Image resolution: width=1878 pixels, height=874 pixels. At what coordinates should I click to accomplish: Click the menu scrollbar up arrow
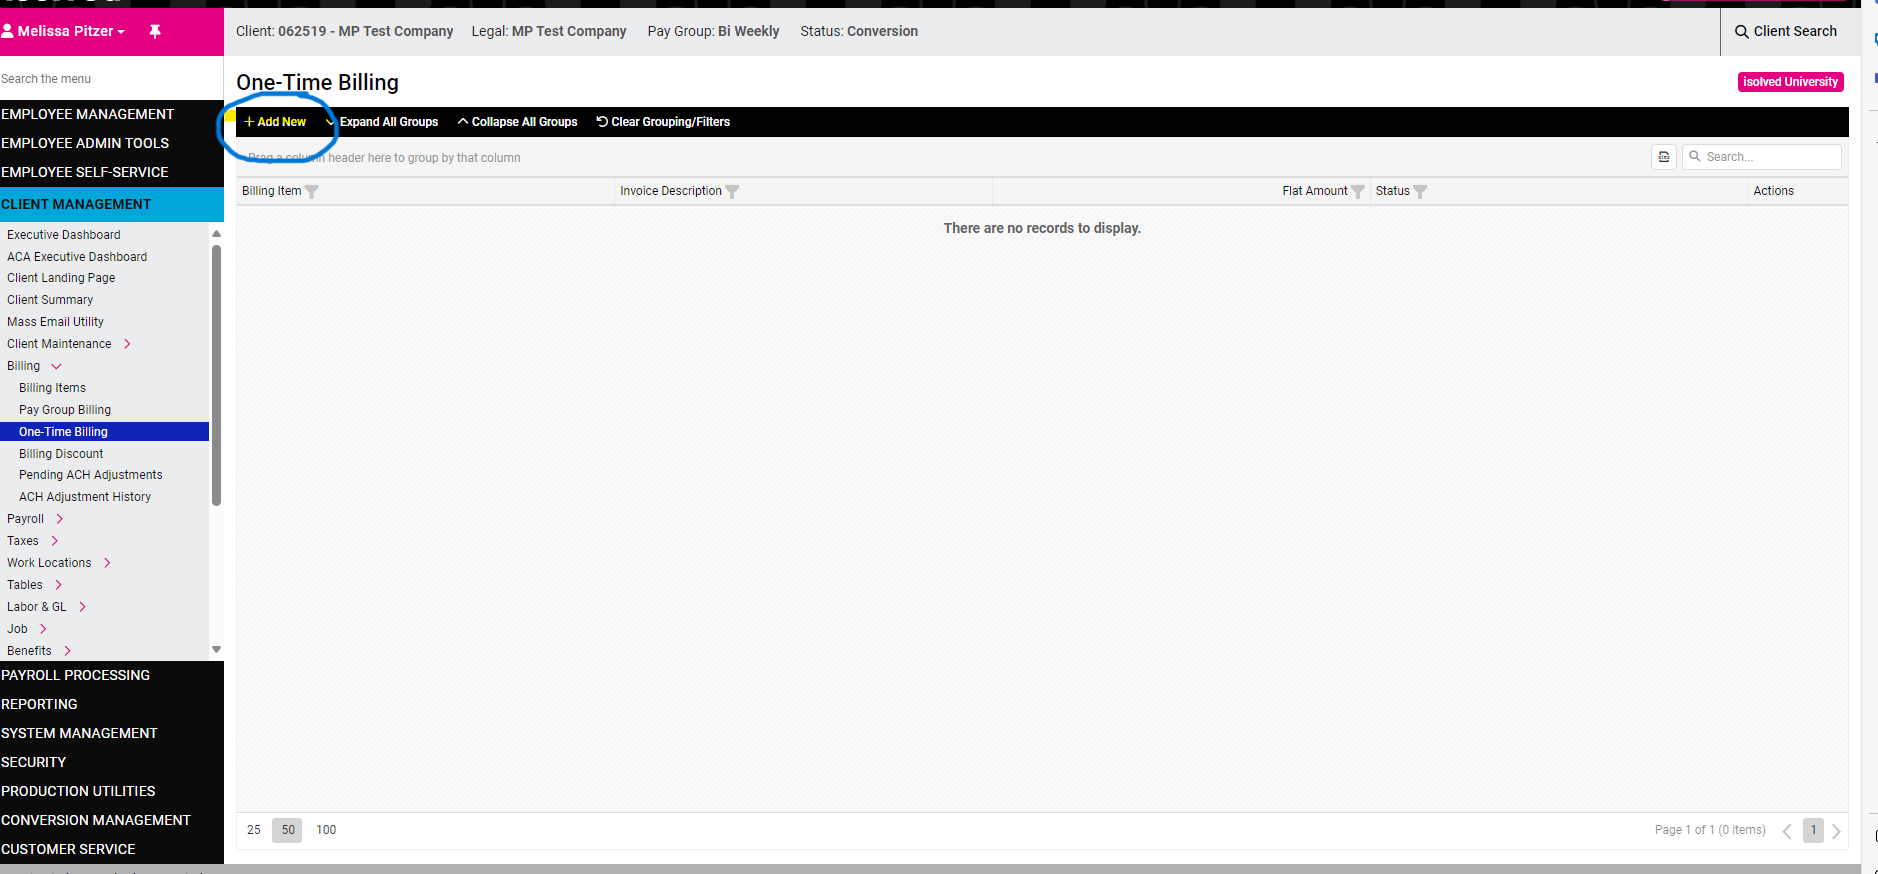tap(216, 234)
